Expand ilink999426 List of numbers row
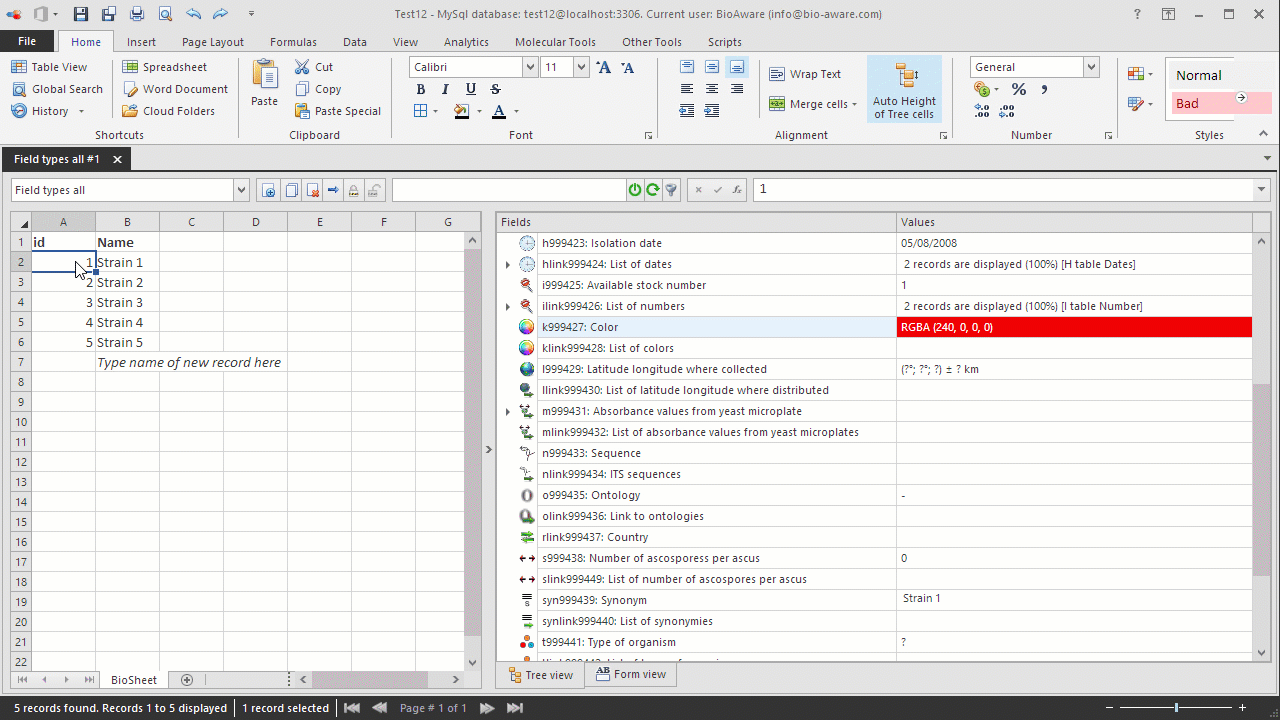1280x720 pixels. pos(508,307)
